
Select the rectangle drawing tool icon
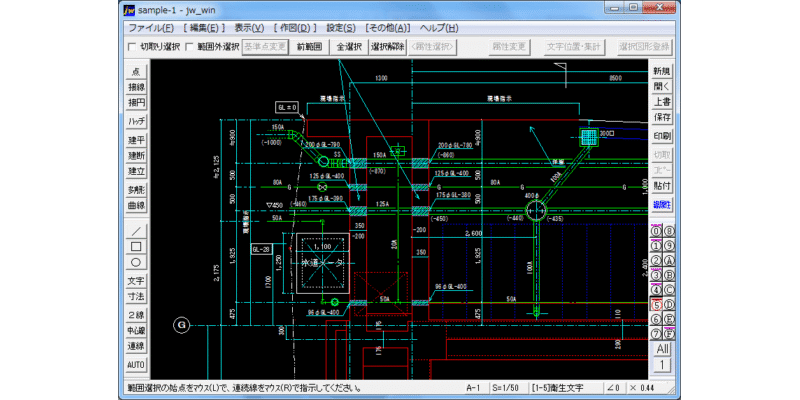(136, 247)
